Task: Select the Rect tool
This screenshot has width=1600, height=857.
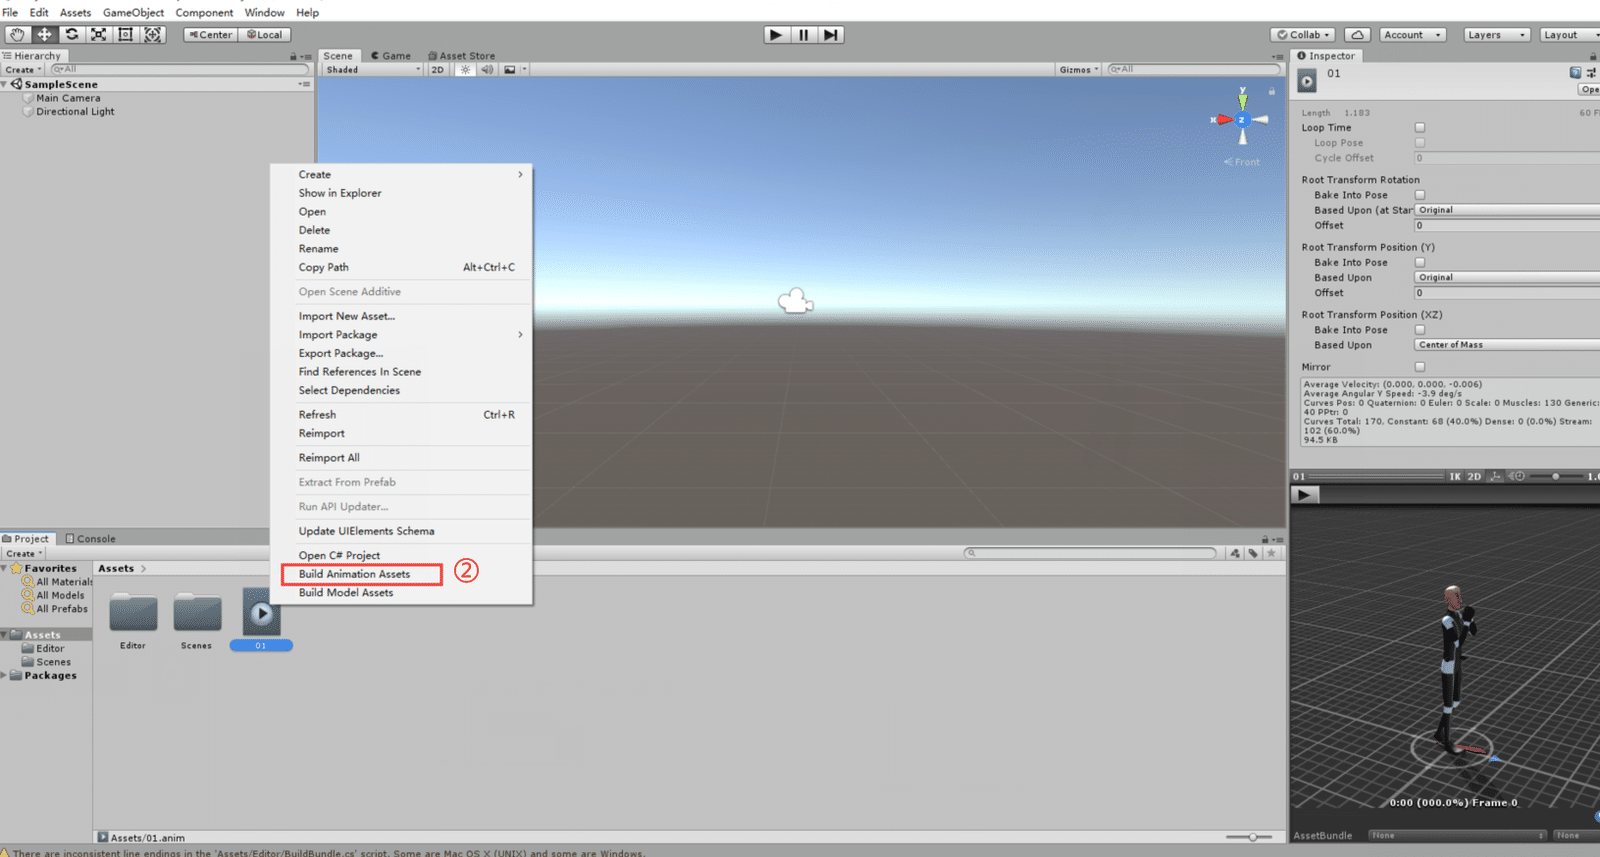Action: click(125, 34)
